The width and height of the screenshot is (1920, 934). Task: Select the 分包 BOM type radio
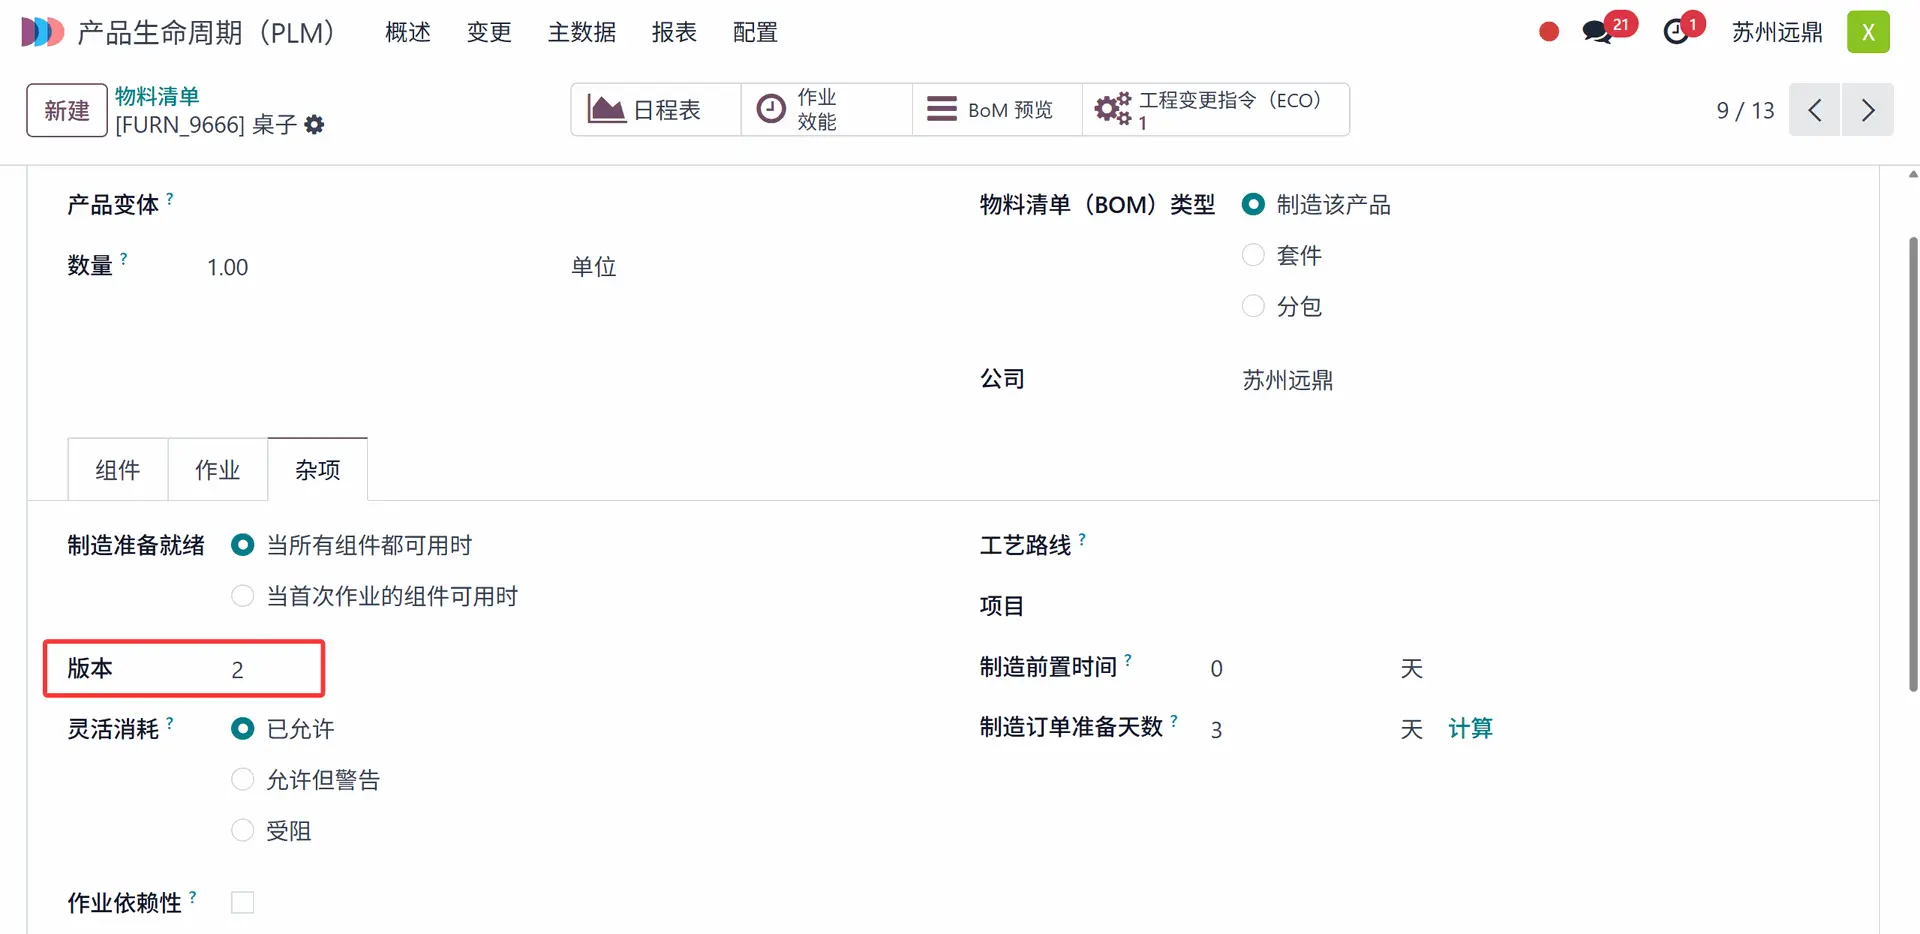tap(1253, 306)
